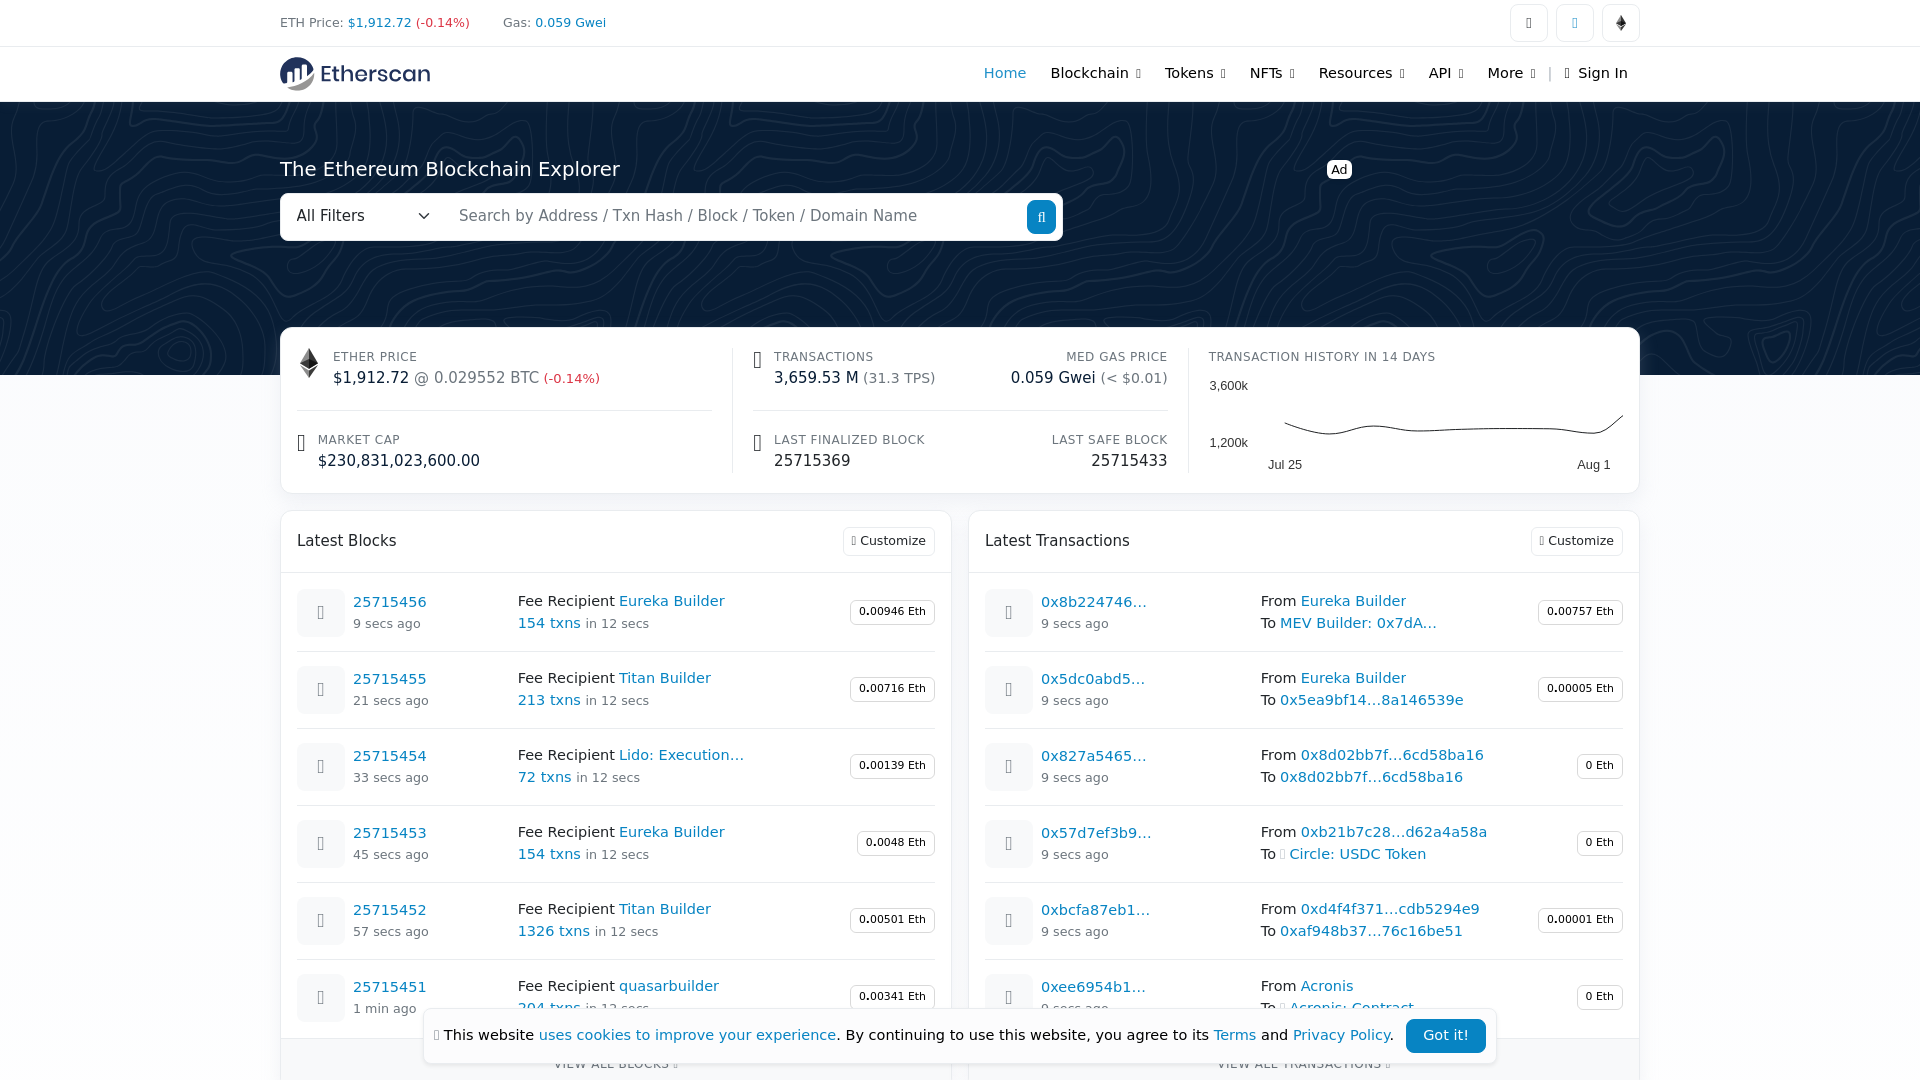Open transaction 0x5dc0abd5

(1093, 679)
